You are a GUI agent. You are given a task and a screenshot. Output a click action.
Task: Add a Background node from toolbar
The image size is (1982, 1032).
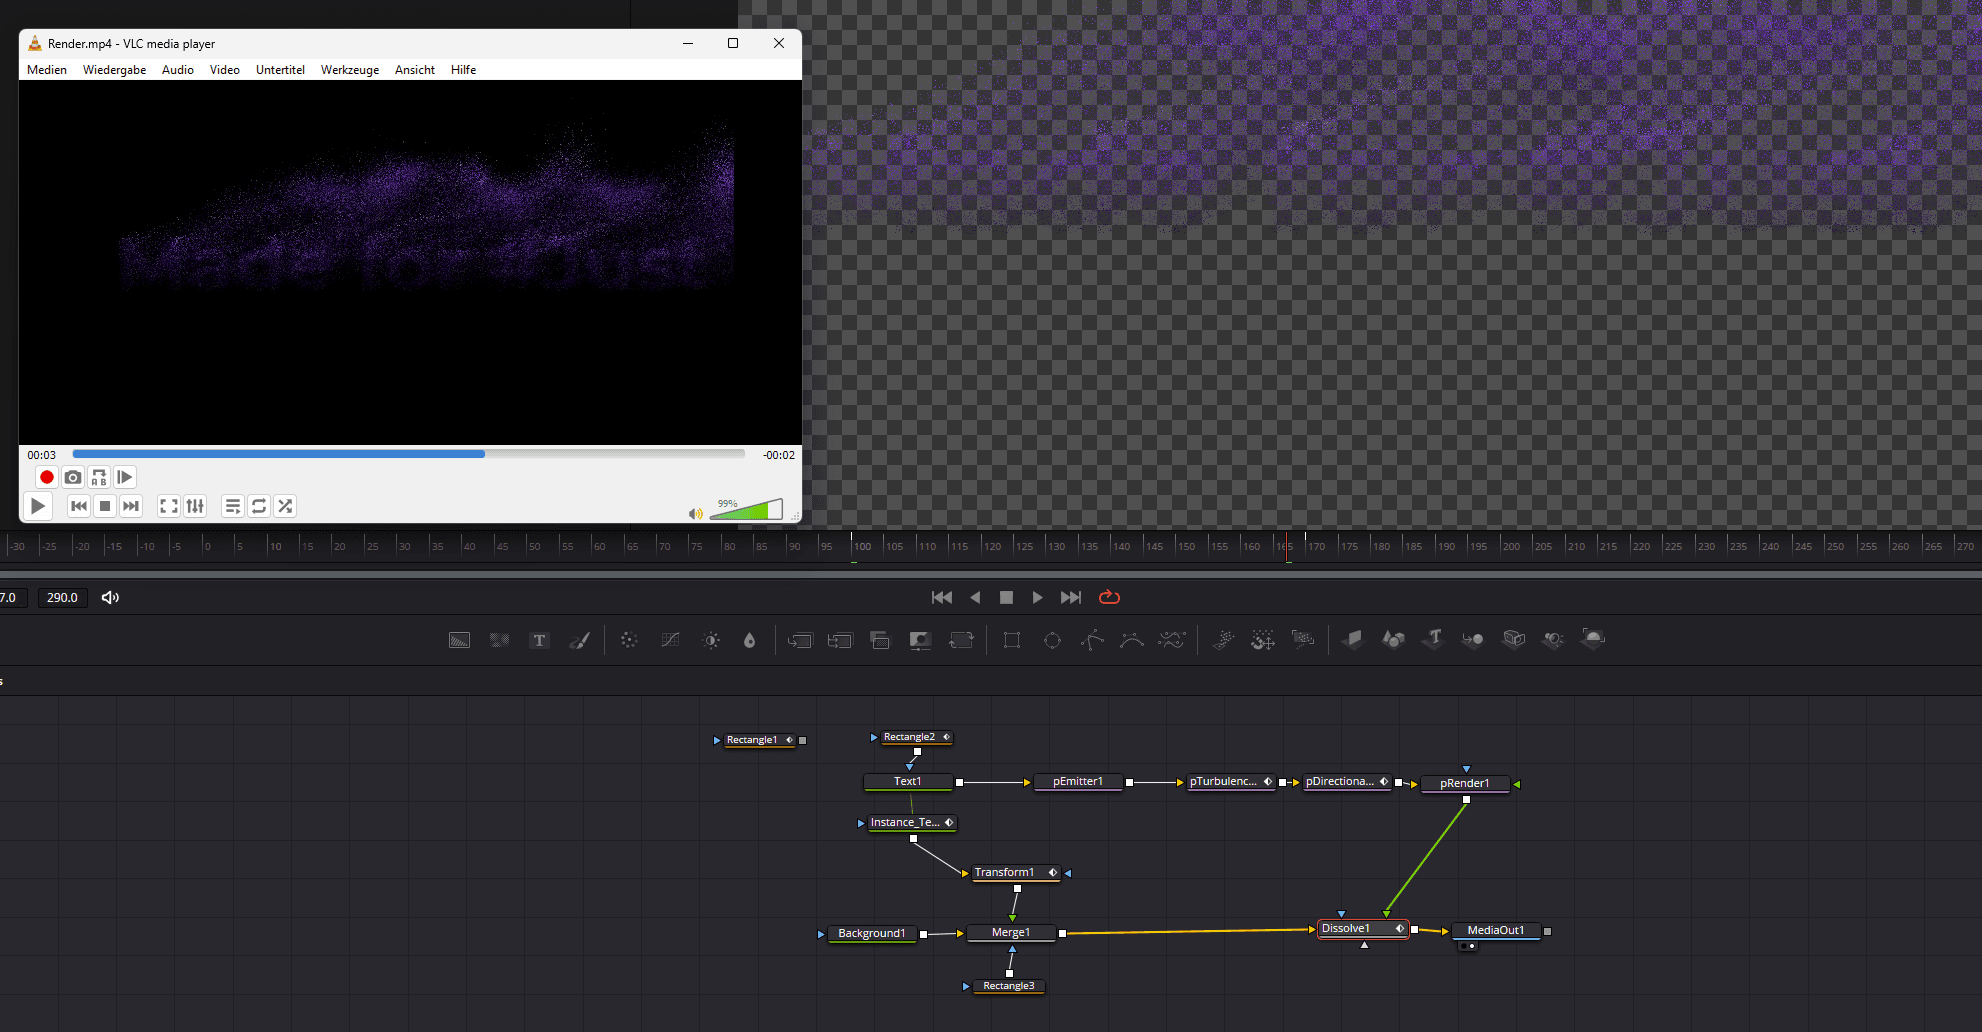click(459, 640)
